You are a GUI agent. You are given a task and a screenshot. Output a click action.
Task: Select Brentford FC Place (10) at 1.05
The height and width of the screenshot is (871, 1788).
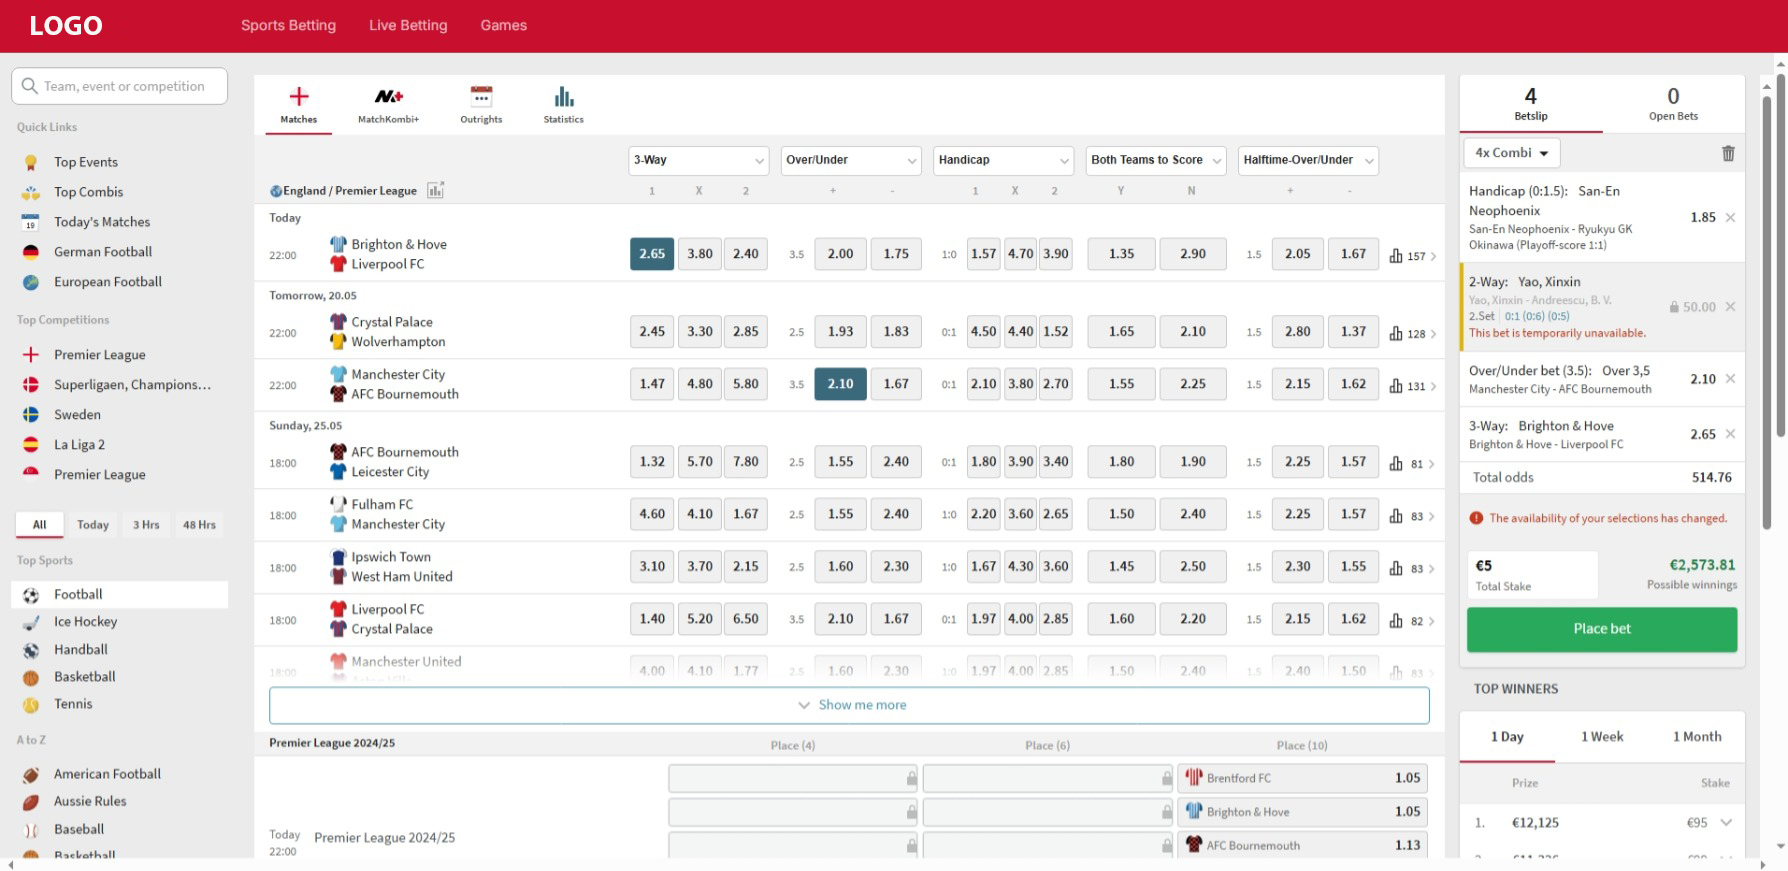[x=1303, y=778]
